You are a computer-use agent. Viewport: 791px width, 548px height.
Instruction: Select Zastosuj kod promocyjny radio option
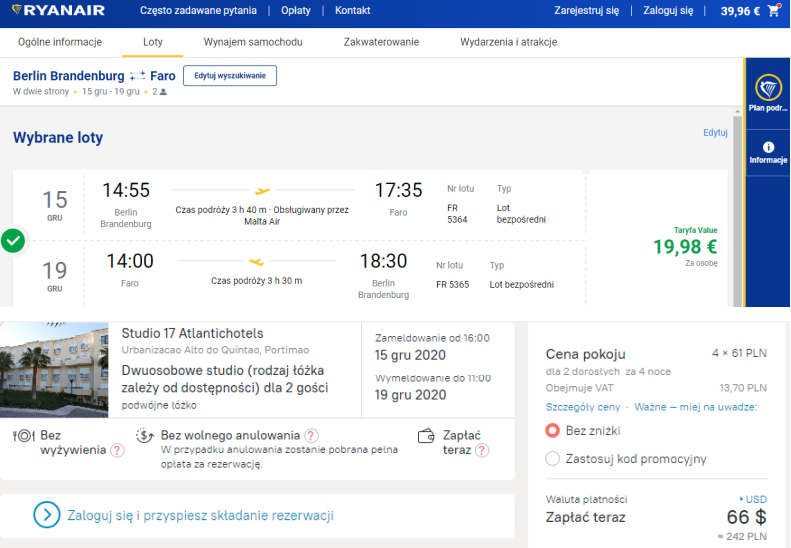pyautogui.click(x=552, y=459)
